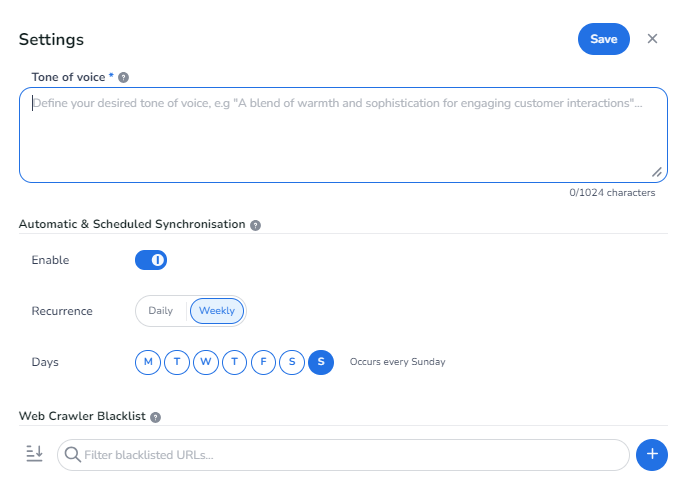This screenshot has width=692, height=484.
Task: Click the Filter blacklisted URLs field
Action: tap(343, 455)
